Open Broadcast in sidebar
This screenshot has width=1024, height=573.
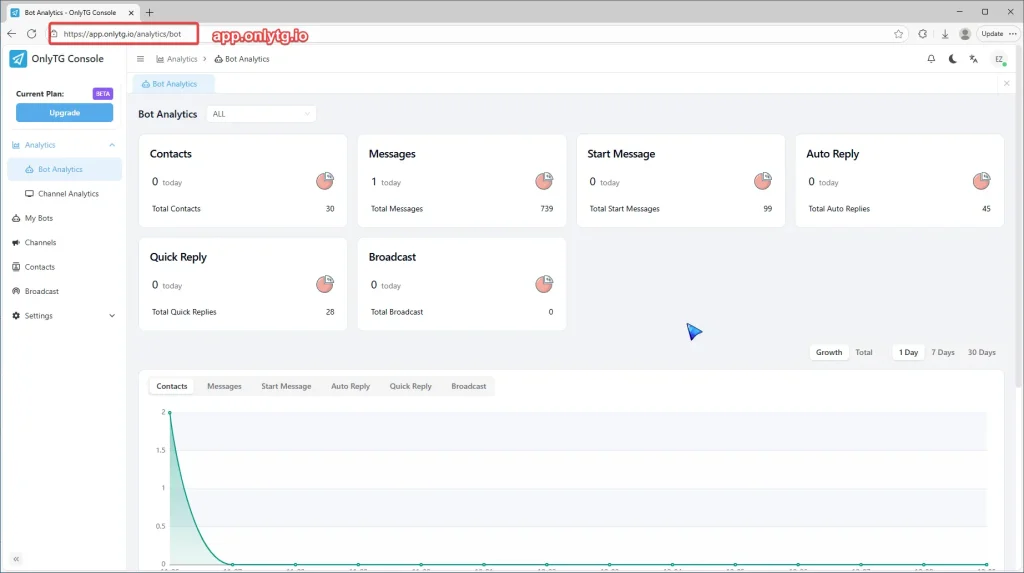(x=64, y=291)
